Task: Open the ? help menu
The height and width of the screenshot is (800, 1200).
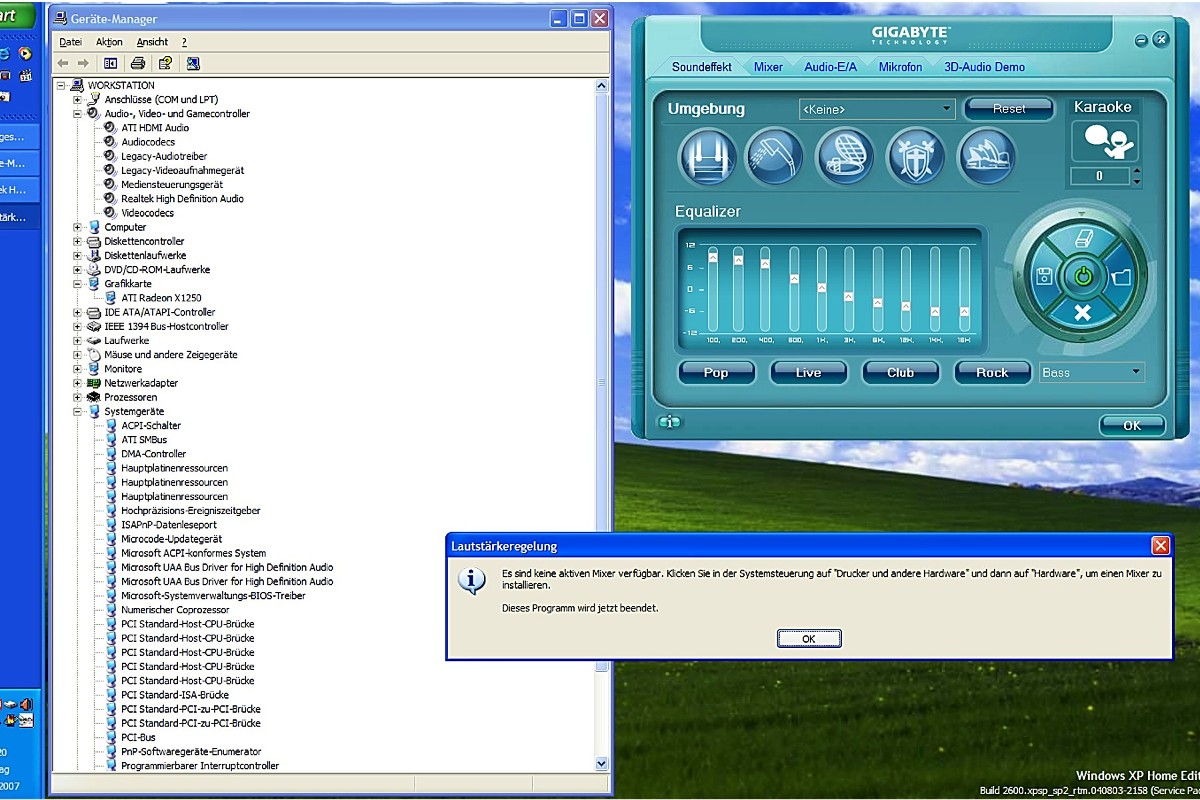Action: tap(184, 42)
